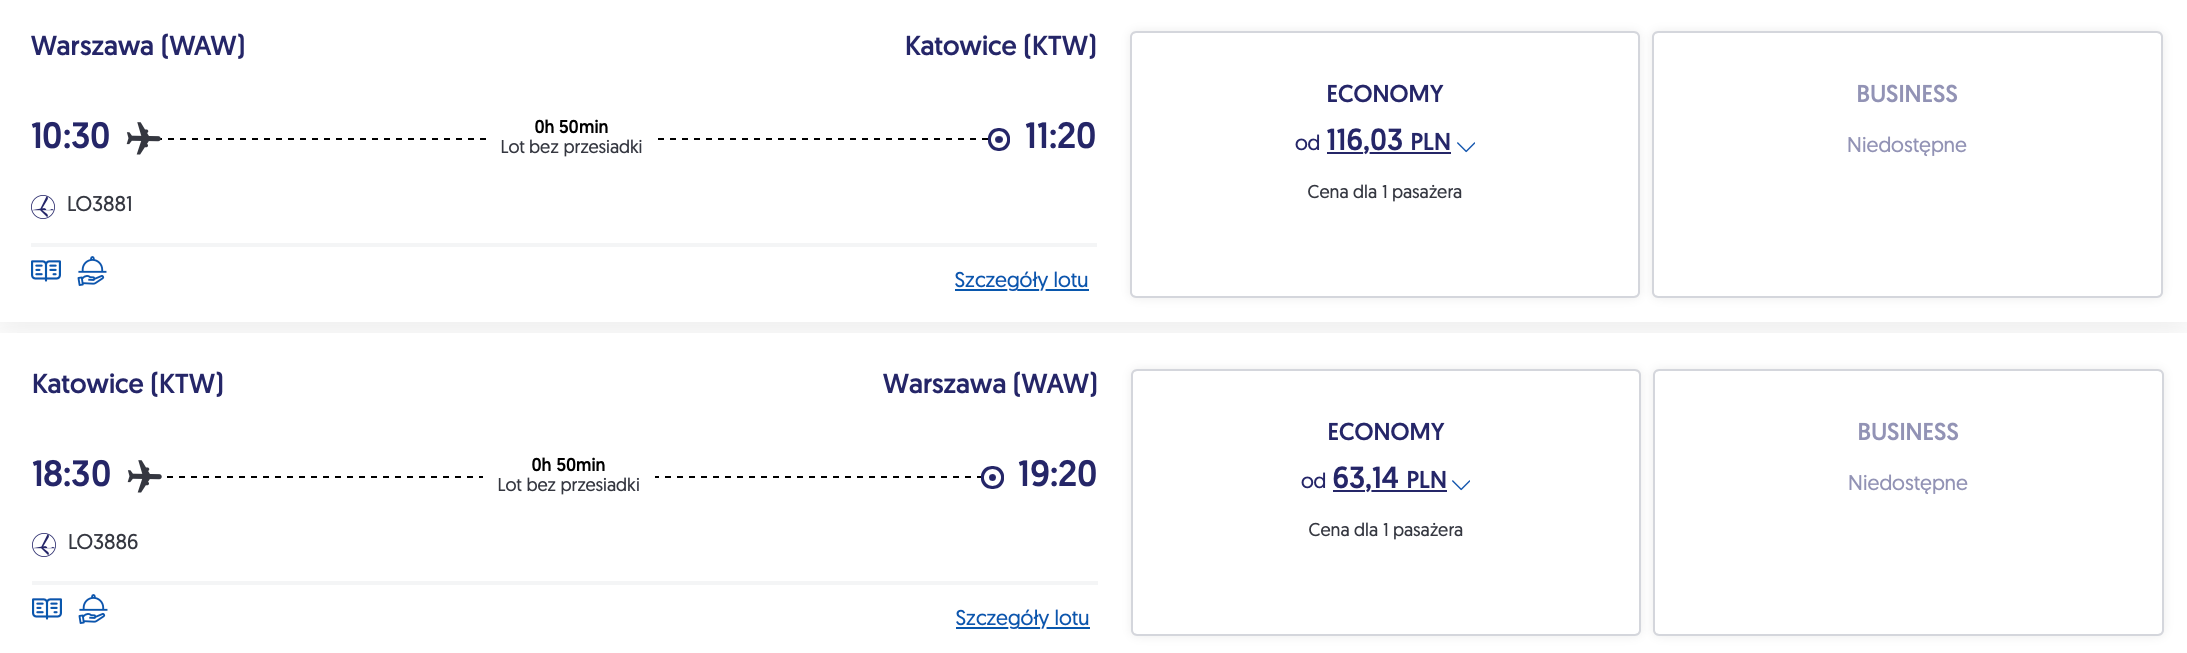This screenshot has height=653, width=2187.
Task: Click the arrival circle icon before 11:20
Action: click(998, 139)
